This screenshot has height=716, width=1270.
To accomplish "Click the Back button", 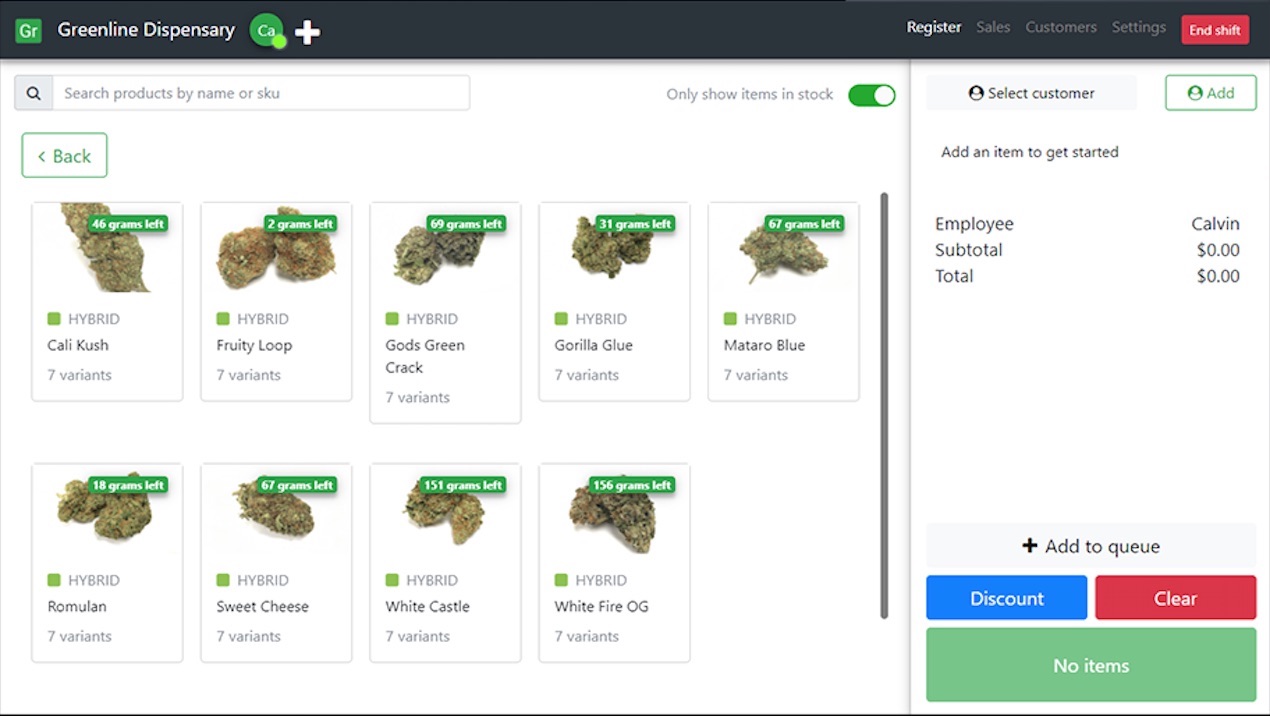I will click(64, 156).
